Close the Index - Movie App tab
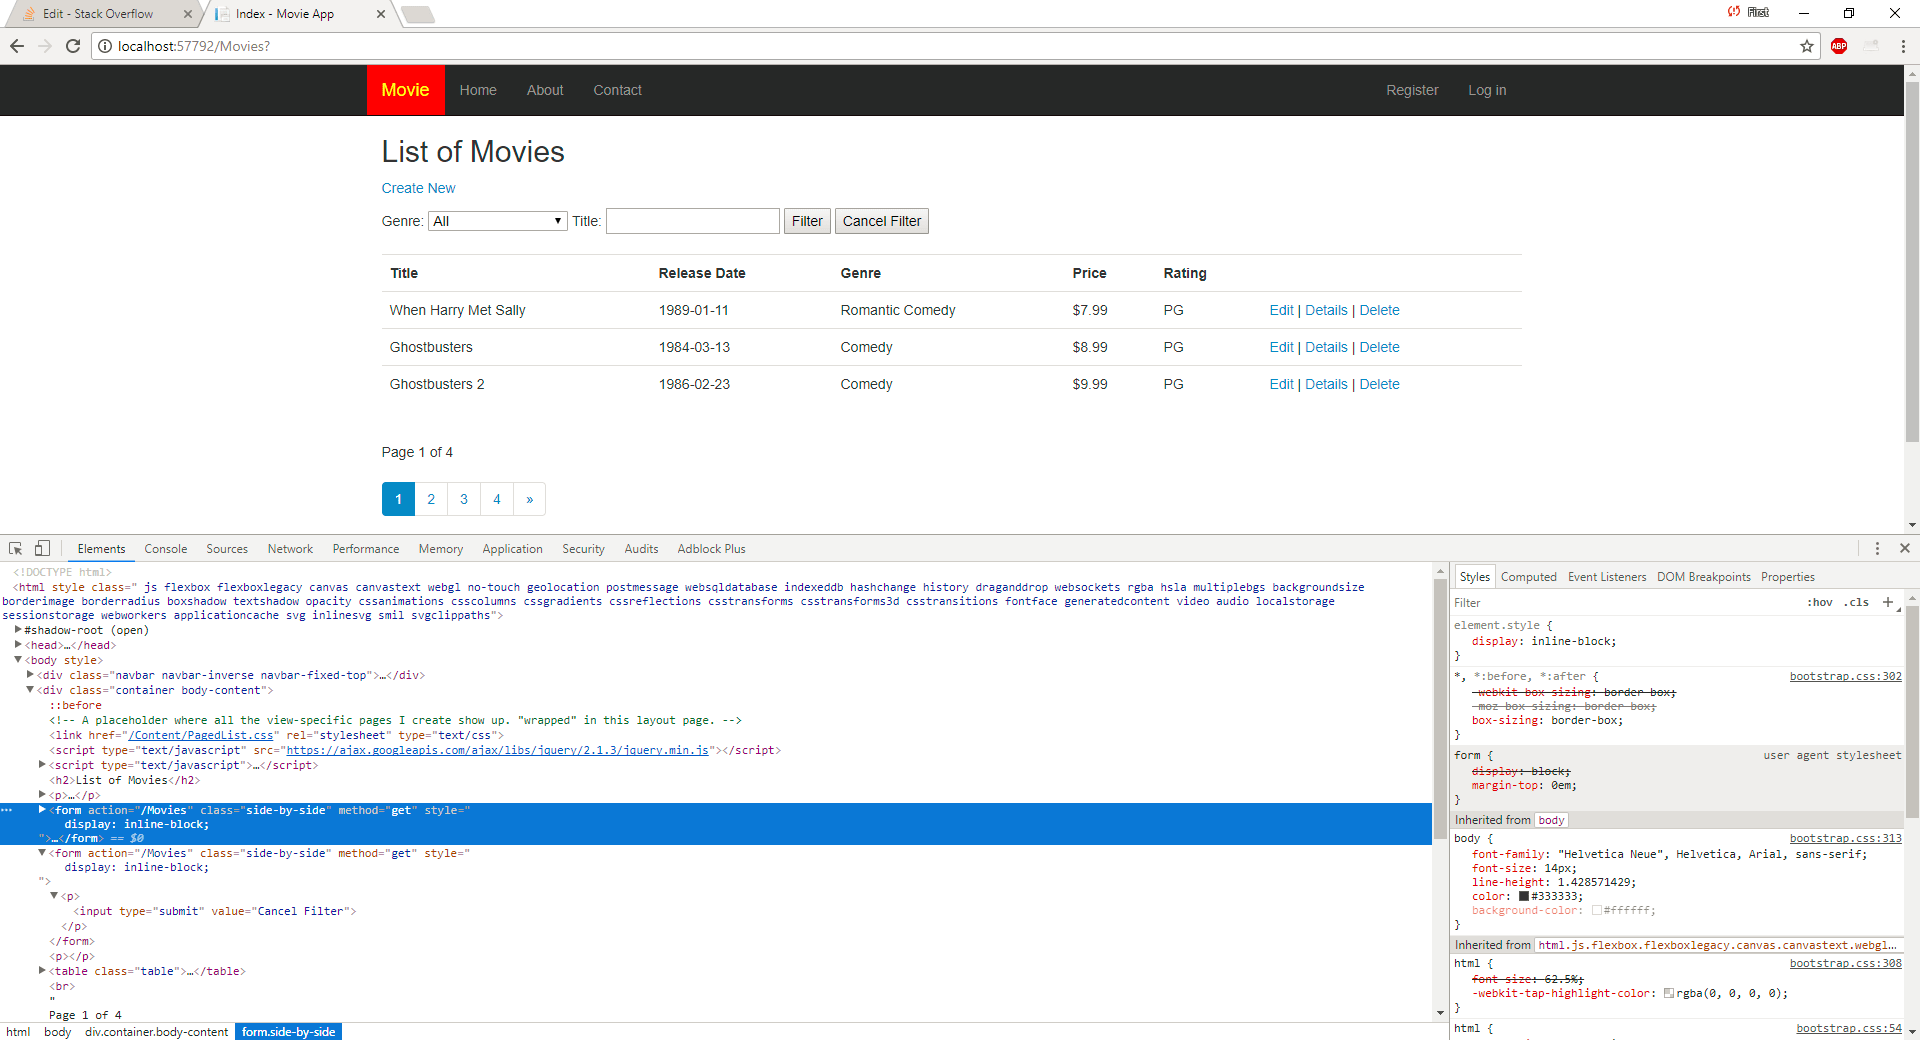This screenshot has width=1920, height=1040. 381,14
